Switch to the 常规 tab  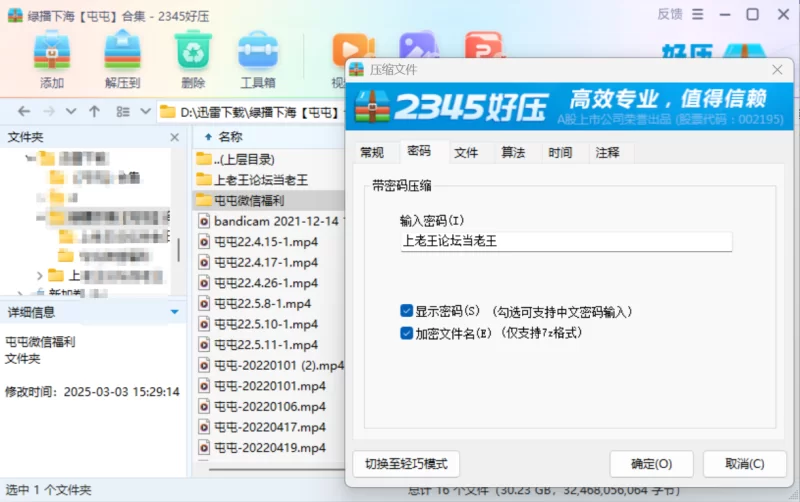pyautogui.click(x=372, y=152)
